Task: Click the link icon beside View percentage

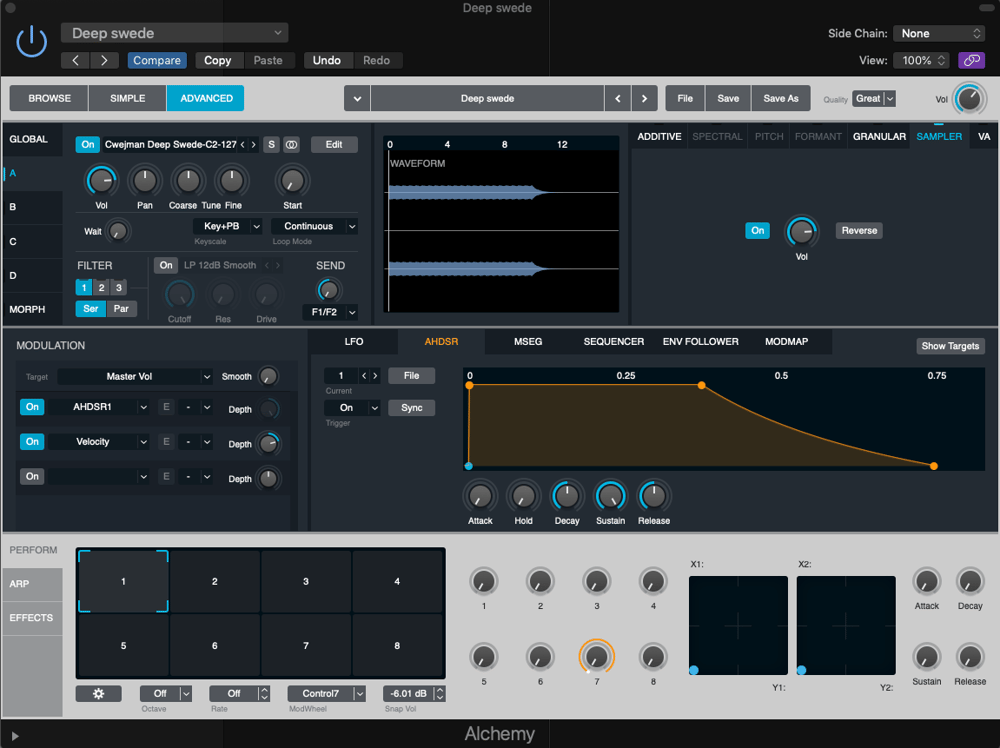Action: (x=971, y=61)
